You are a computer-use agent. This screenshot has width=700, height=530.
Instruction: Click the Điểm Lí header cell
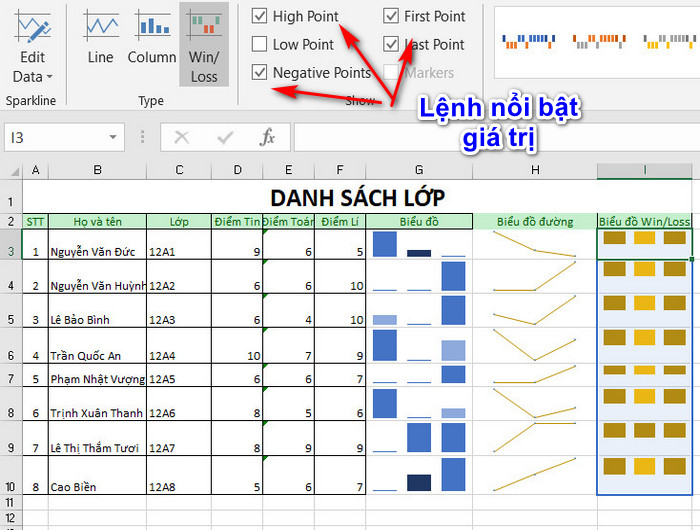click(340, 221)
